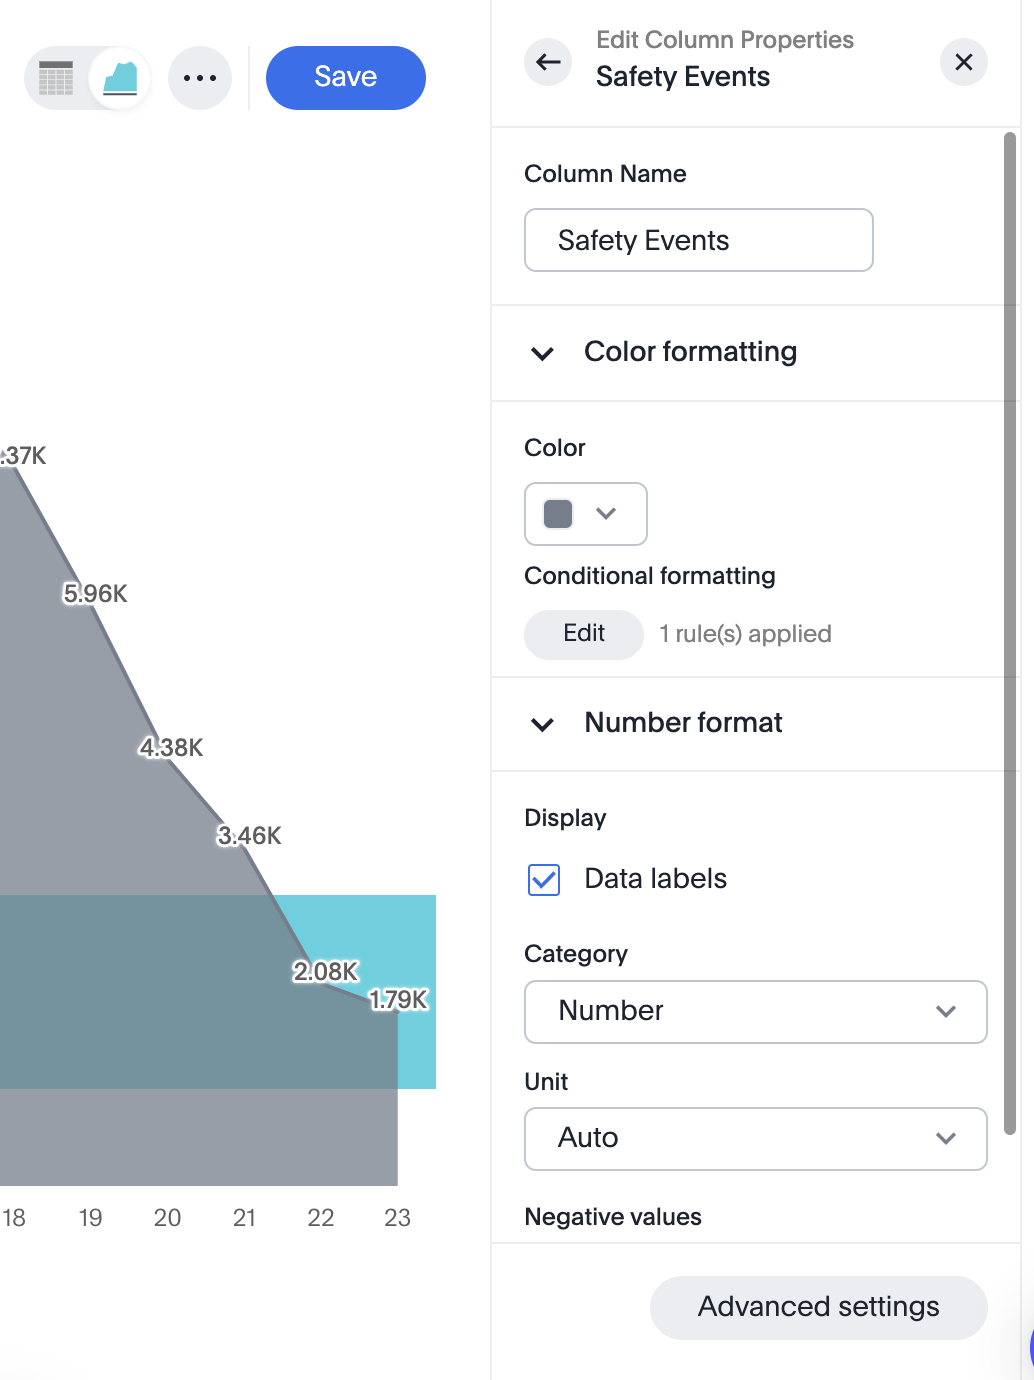Collapse the Color formatting section
1034x1380 pixels.
click(543, 353)
